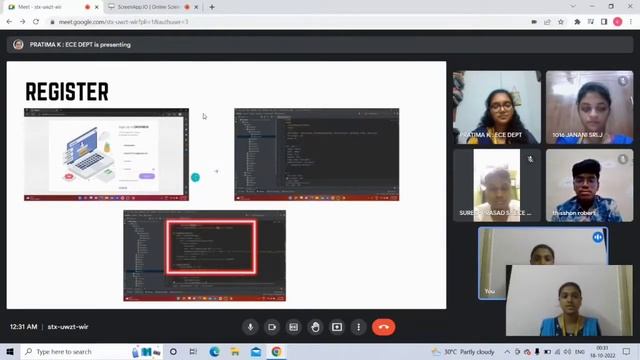Click muted mic icon on Suresh Prasad tile
The height and width of the screenshot is (360, 640).
point(530,159)
